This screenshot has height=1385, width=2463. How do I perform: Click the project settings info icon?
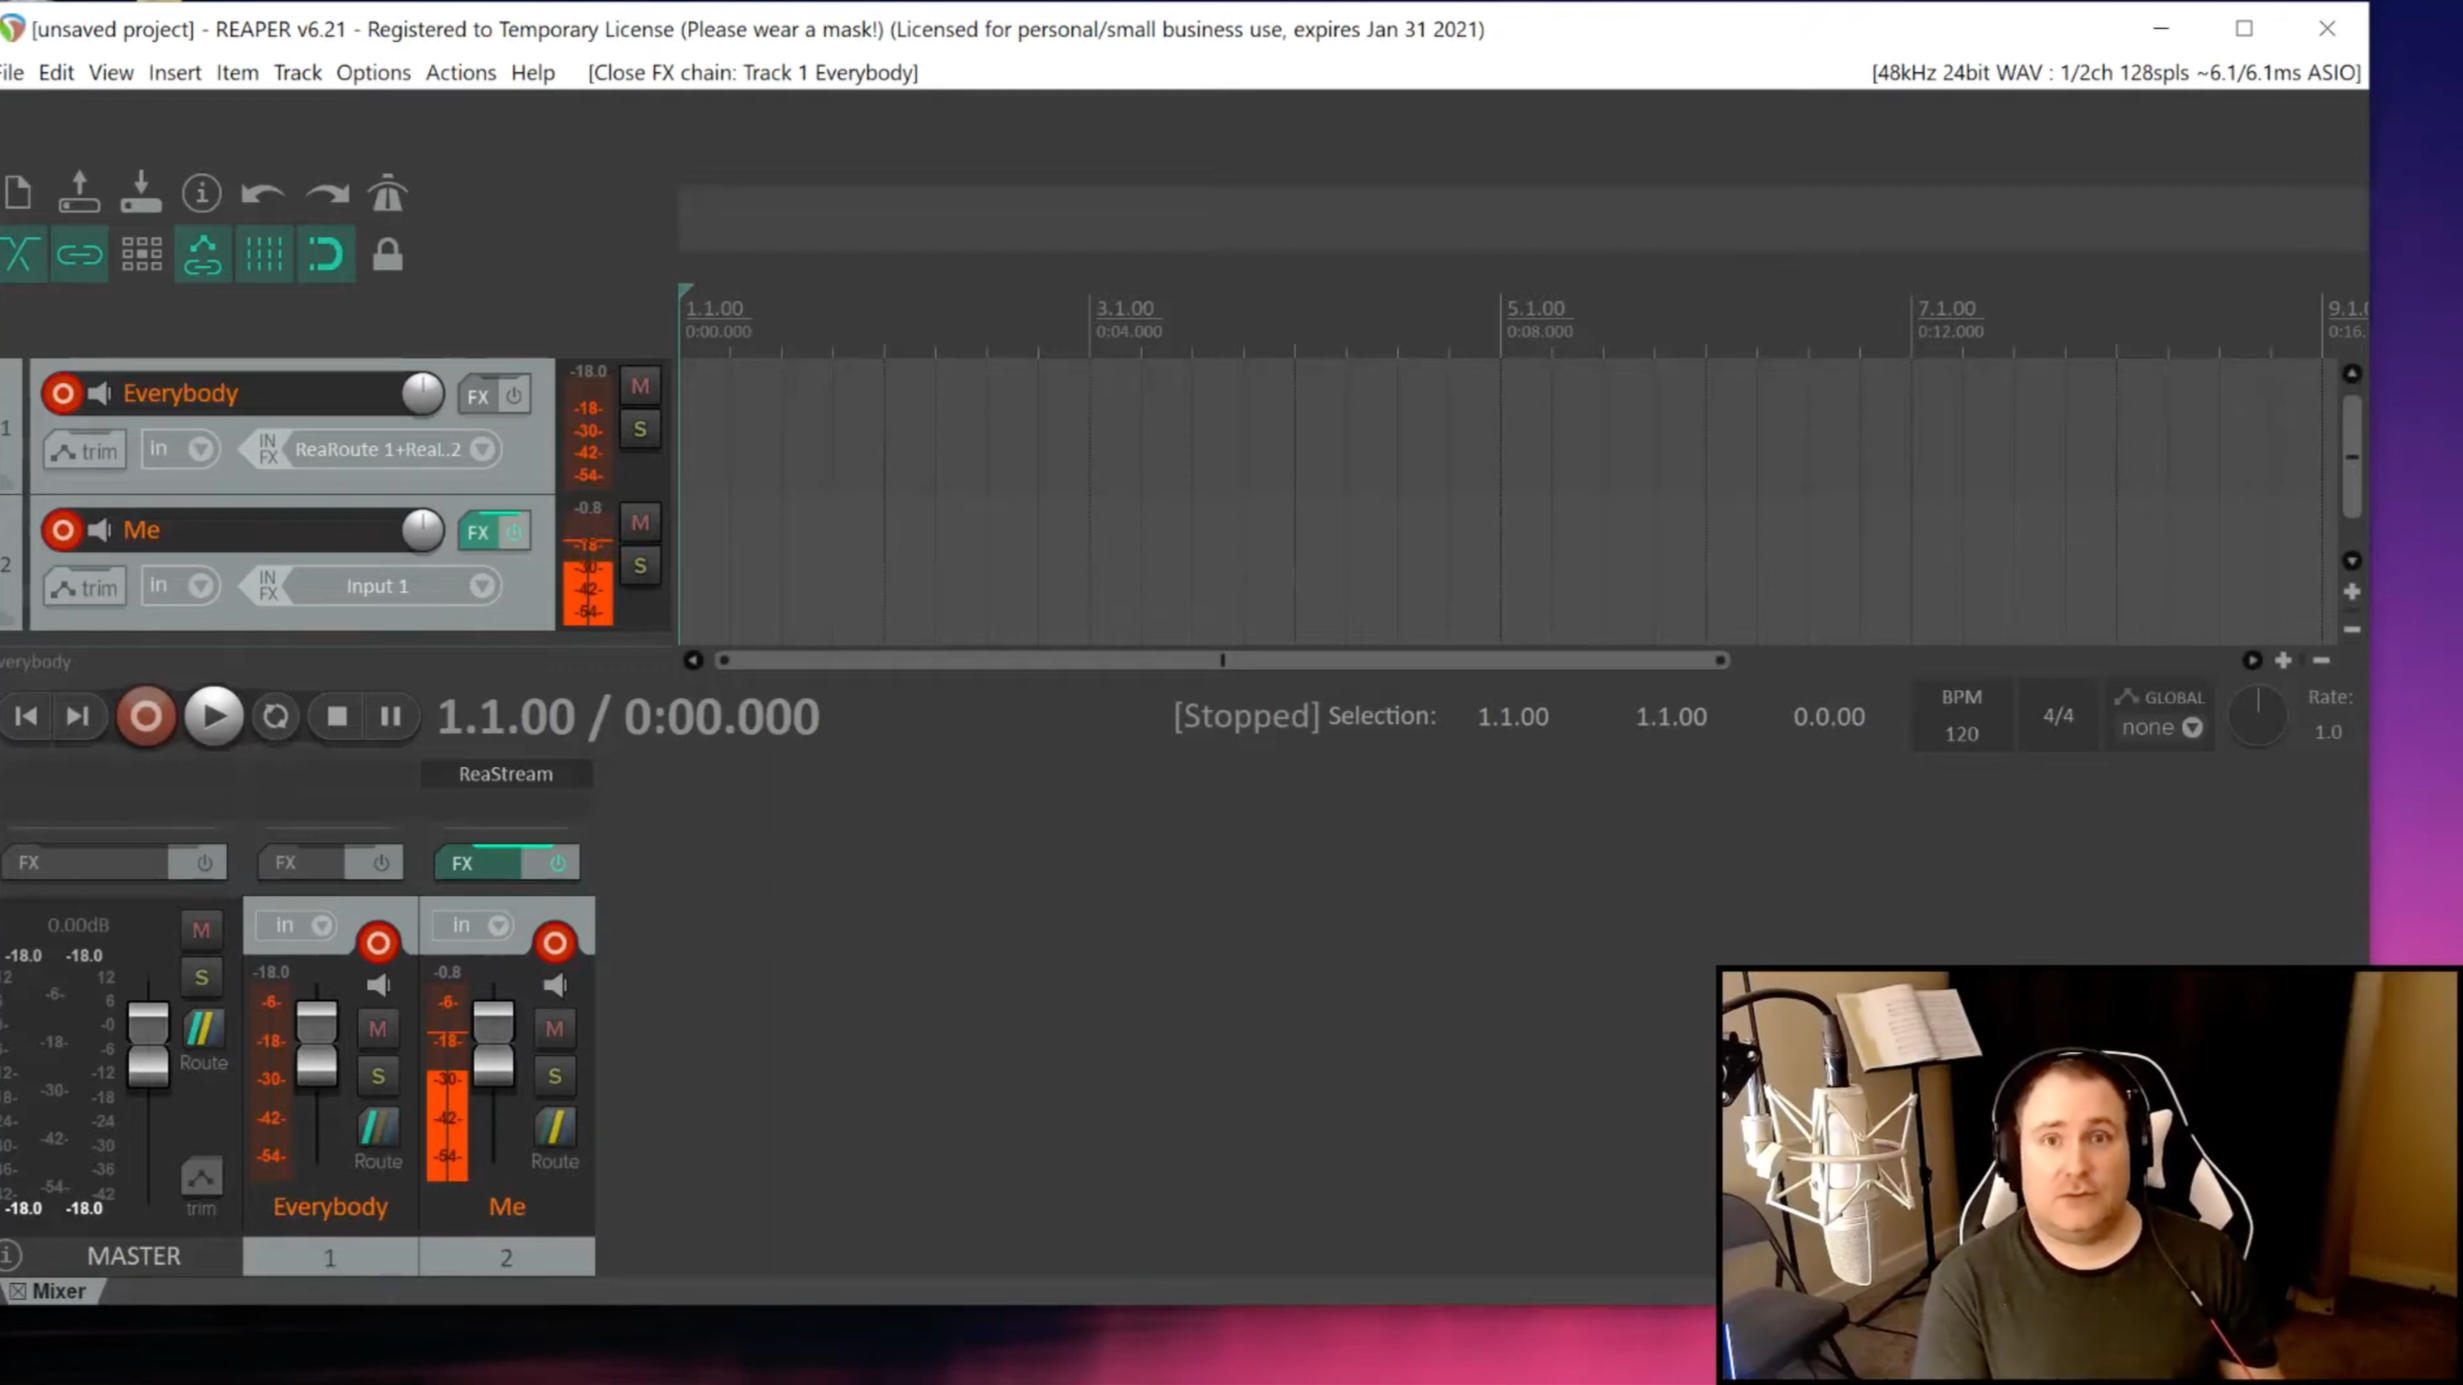click(x=201, y=193)
